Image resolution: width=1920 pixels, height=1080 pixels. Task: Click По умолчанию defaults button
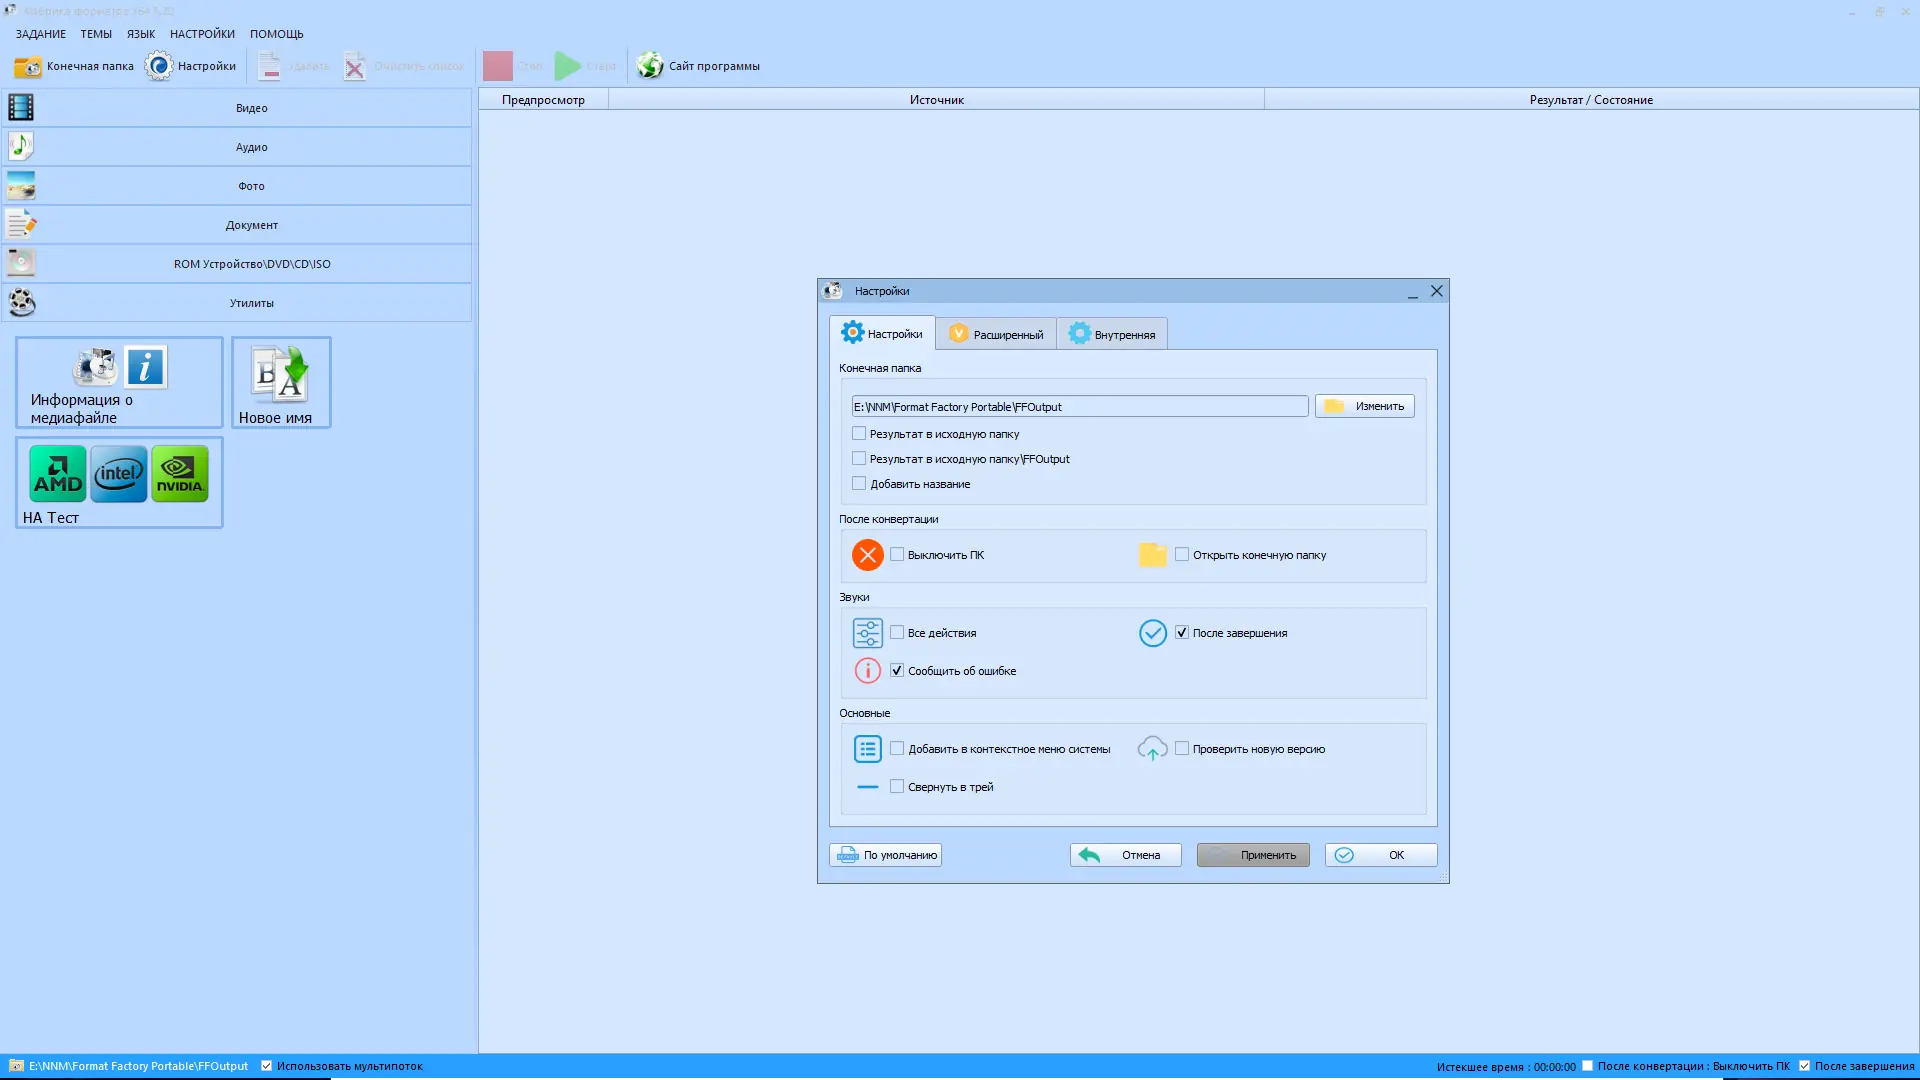[x=885, y=855]
